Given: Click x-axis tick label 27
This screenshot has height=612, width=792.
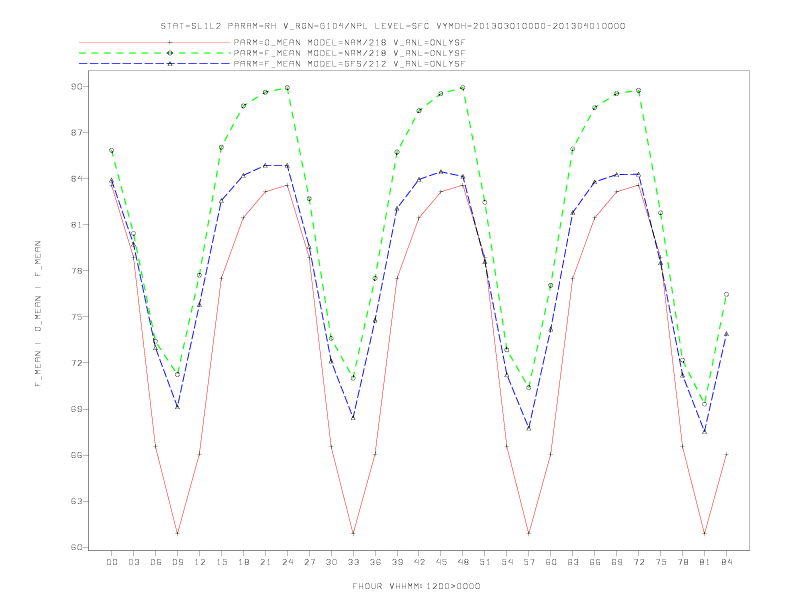Looking at the screenshot, I should [x=309, y=562].
